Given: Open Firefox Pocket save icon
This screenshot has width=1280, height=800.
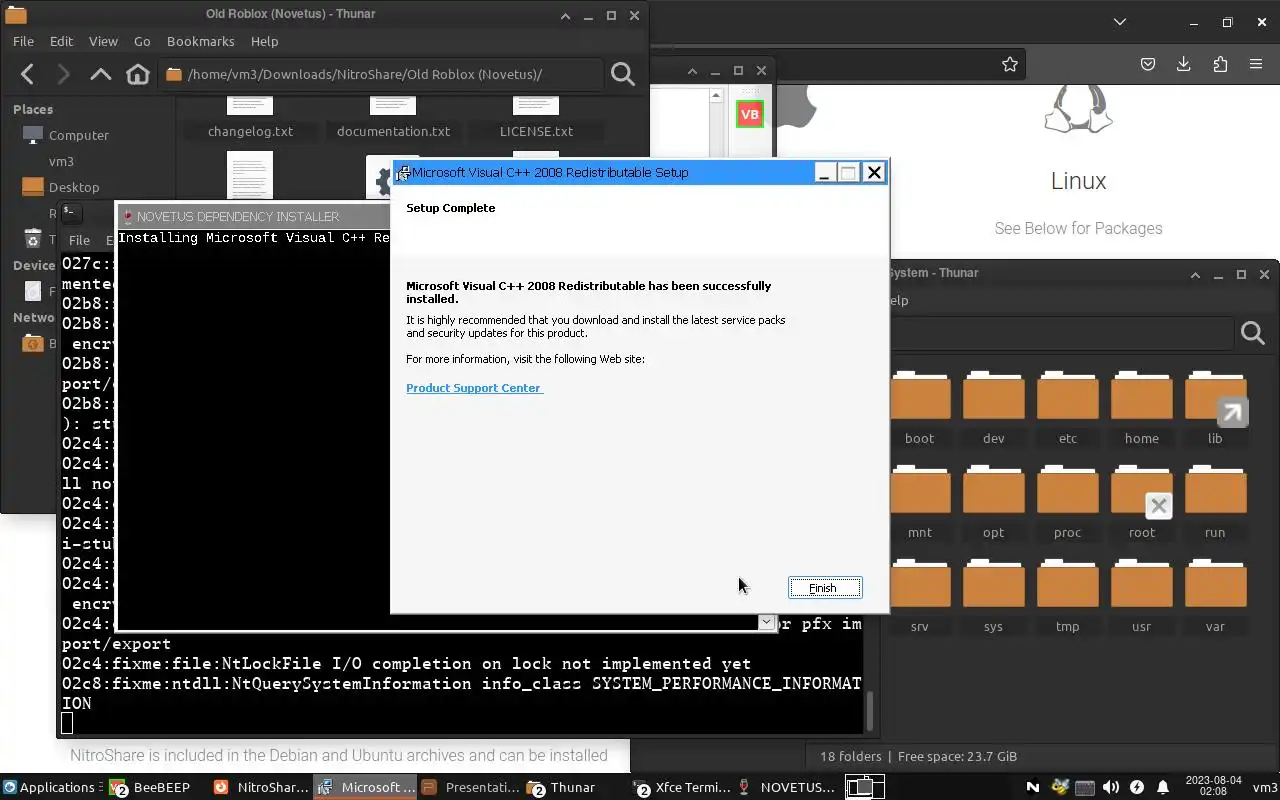Looking at the screenshot, I should 1148,64.
